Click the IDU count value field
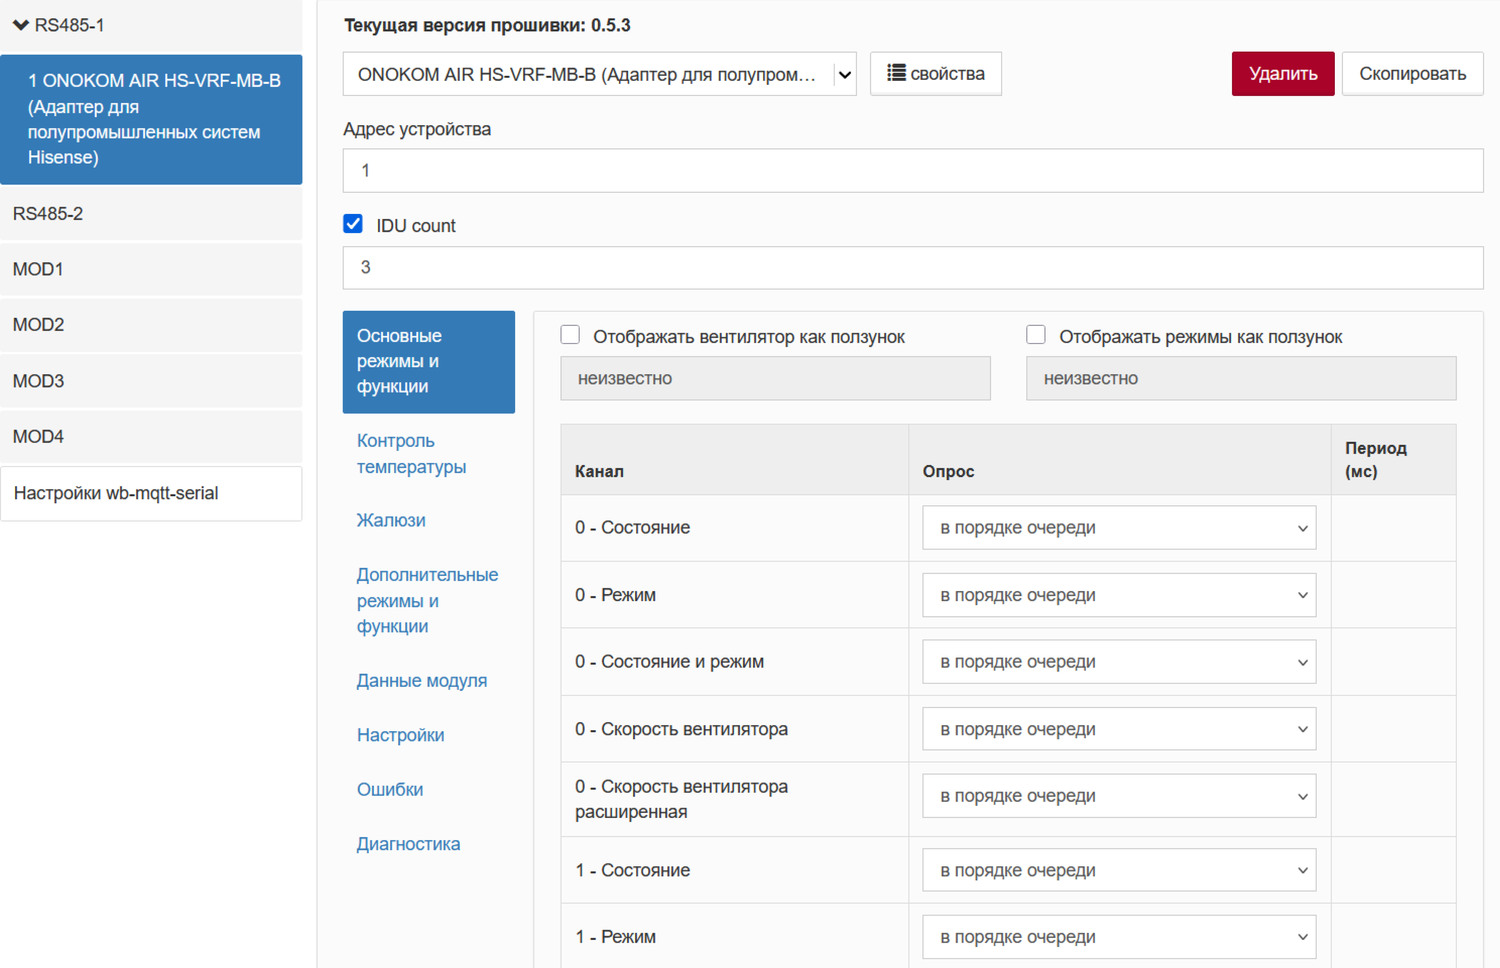This screenshot has height=968, width=1500. (x=912, y=268)
